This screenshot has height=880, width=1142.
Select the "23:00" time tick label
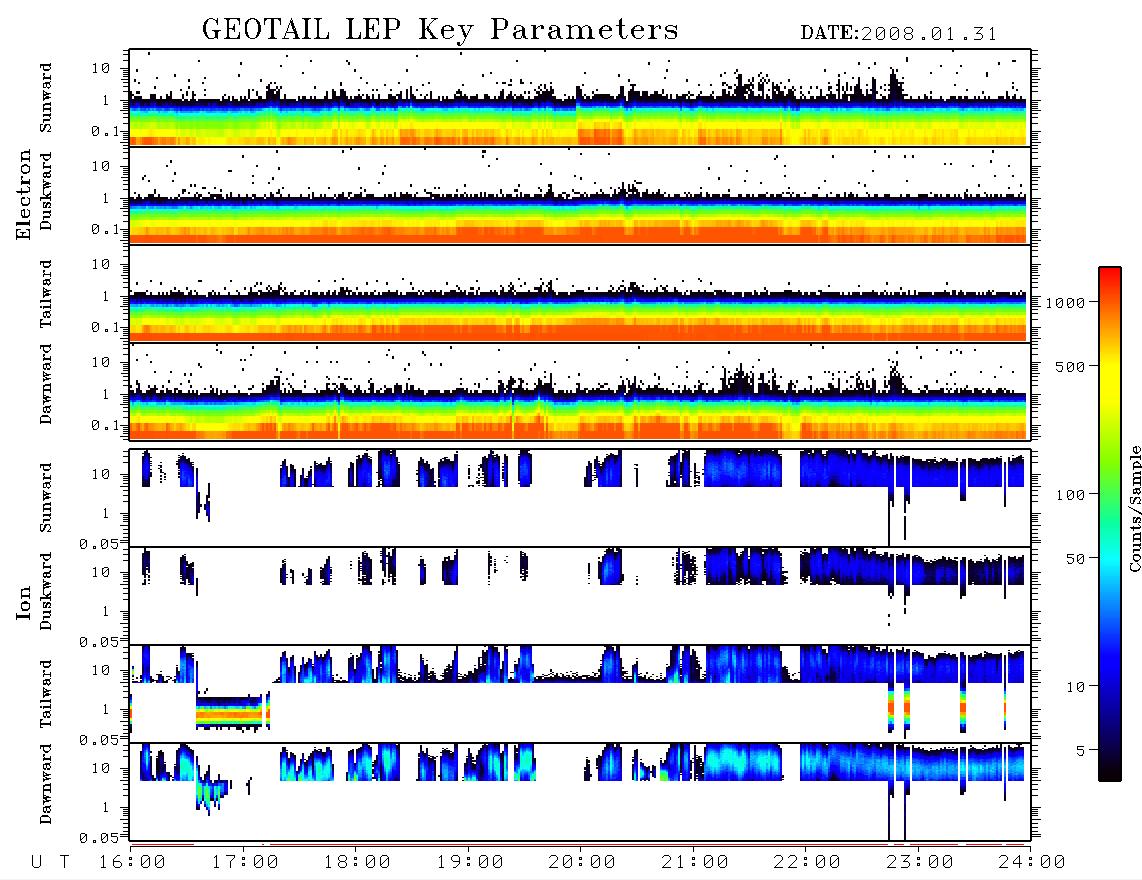click(x=920, y=863)
